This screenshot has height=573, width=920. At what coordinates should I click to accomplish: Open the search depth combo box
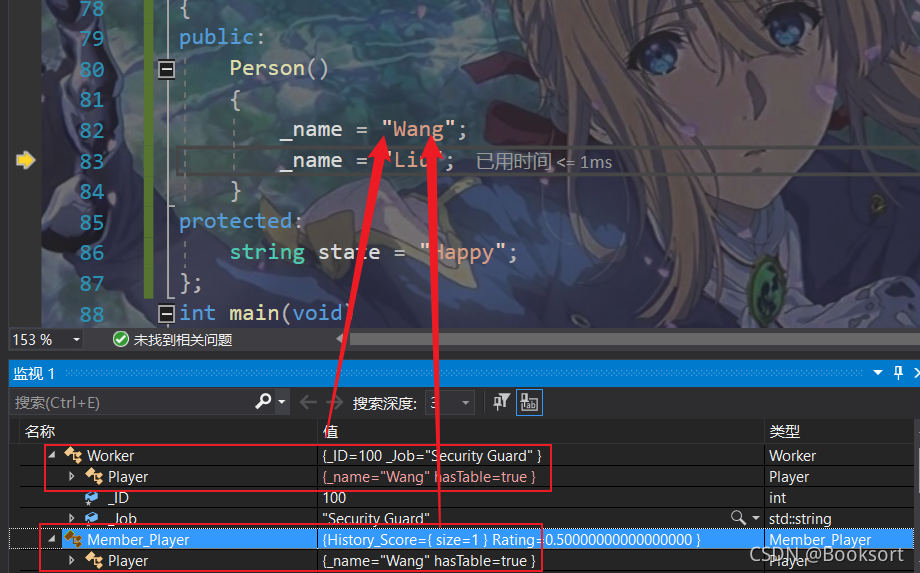coord(449,403)
